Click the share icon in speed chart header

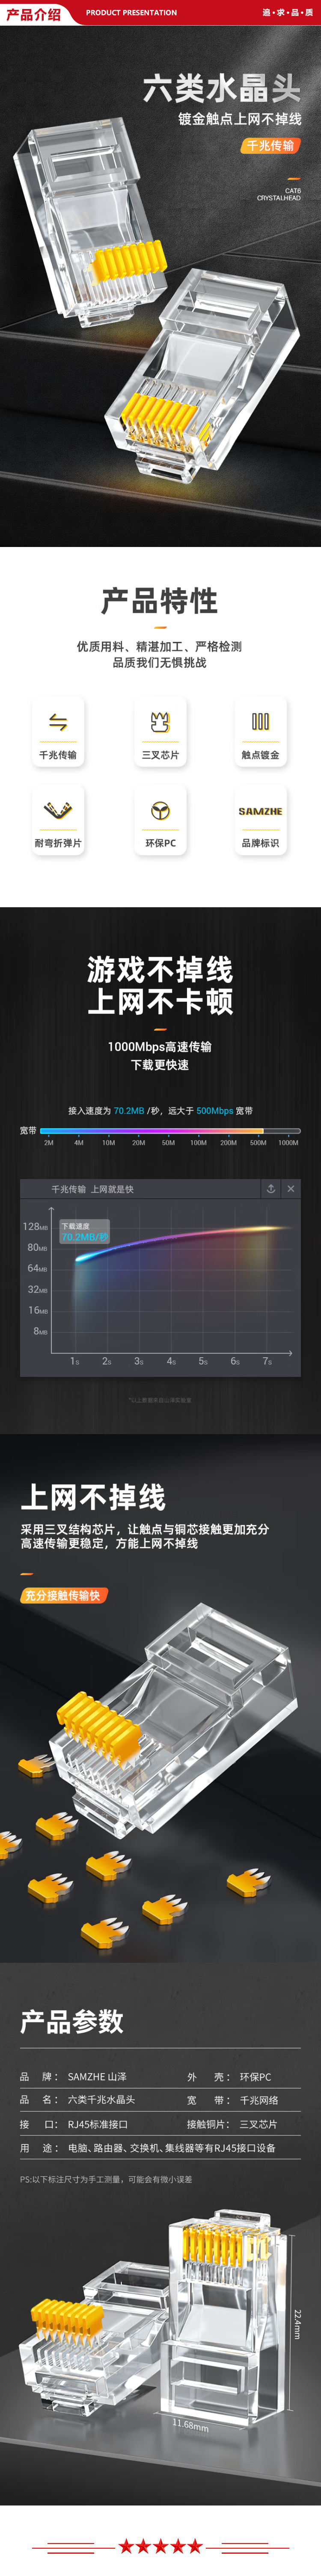point(270,1188)
